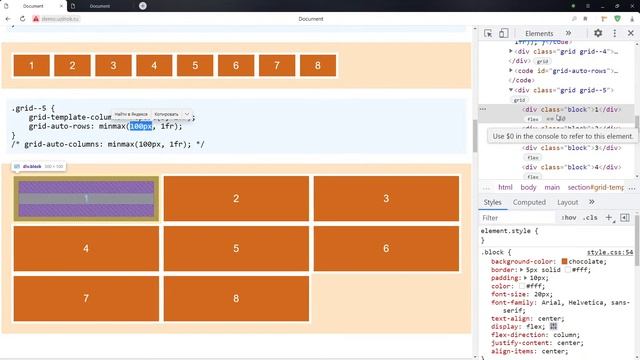Click the text-align center value
Viewport: 640px width, 360px height.
549,318
